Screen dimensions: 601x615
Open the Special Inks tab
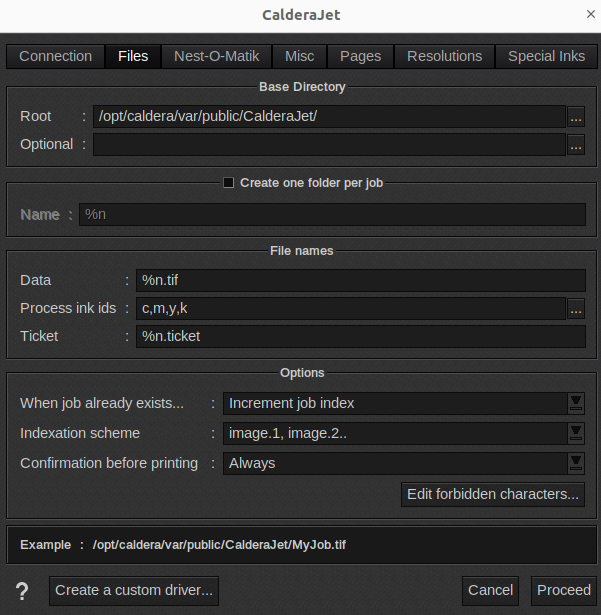[546, 57]
